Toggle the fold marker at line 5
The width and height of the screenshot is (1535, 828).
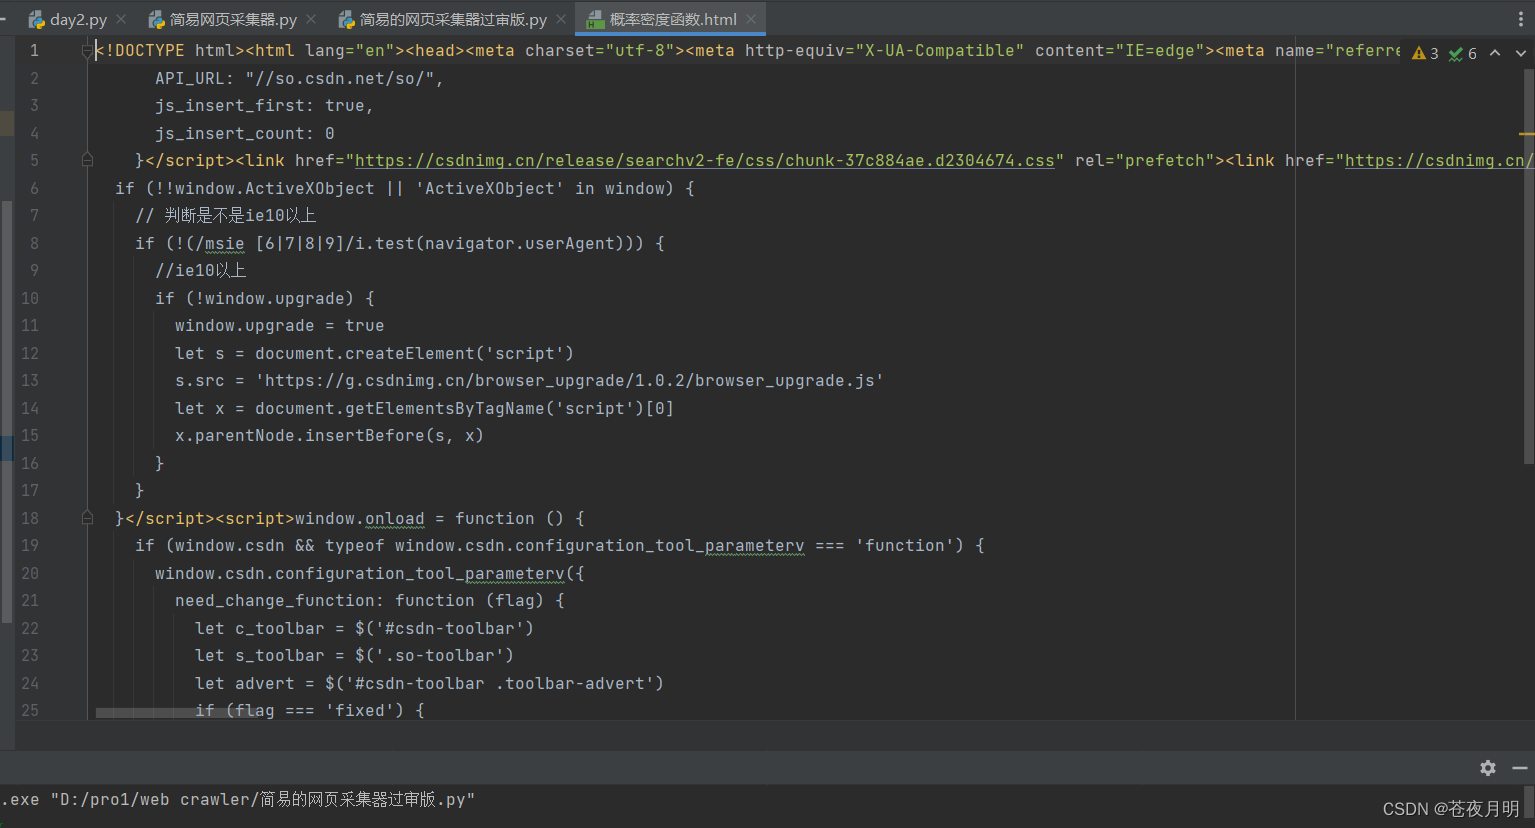pos(87,160)
